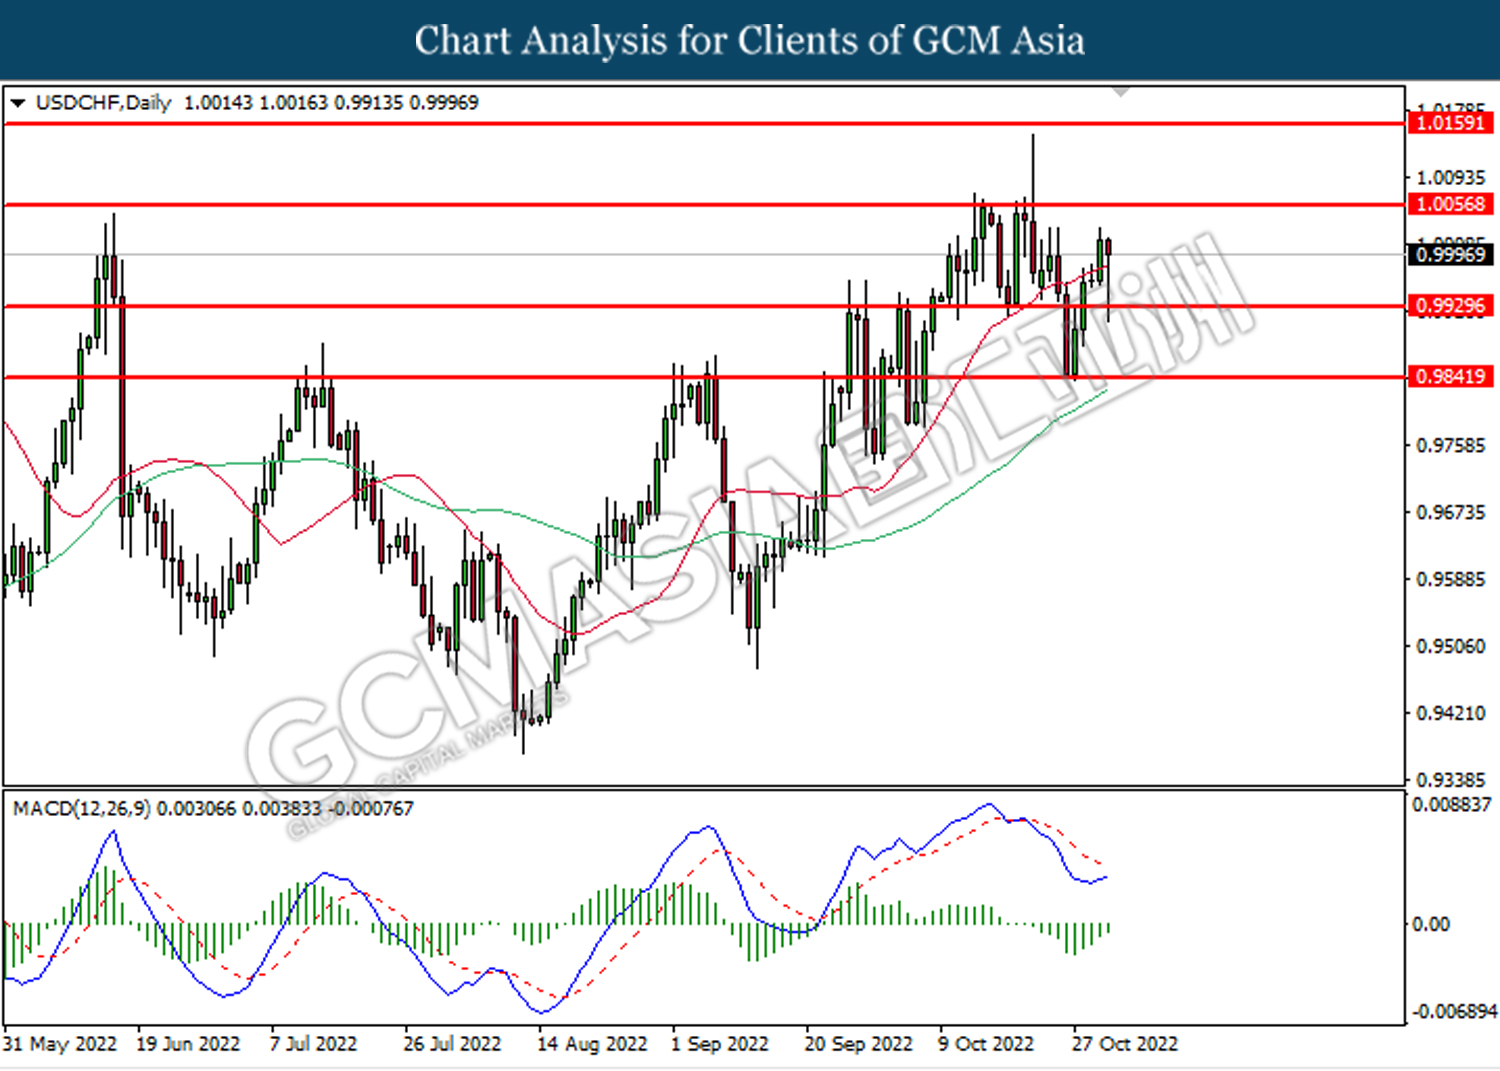Click the 0.94210 price axis value

pyautogui.click(x=1451, y=713)
